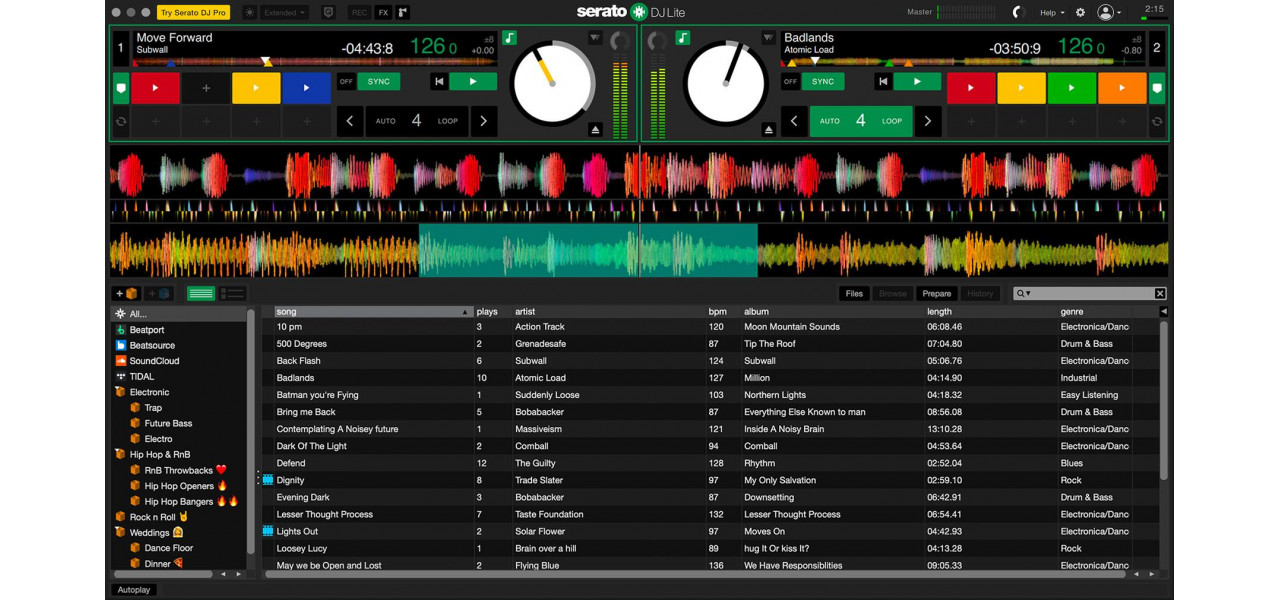Open the deck 1 platter options dropdown arrow
The height and width of the screenshot is (600, 1280).
595,38
